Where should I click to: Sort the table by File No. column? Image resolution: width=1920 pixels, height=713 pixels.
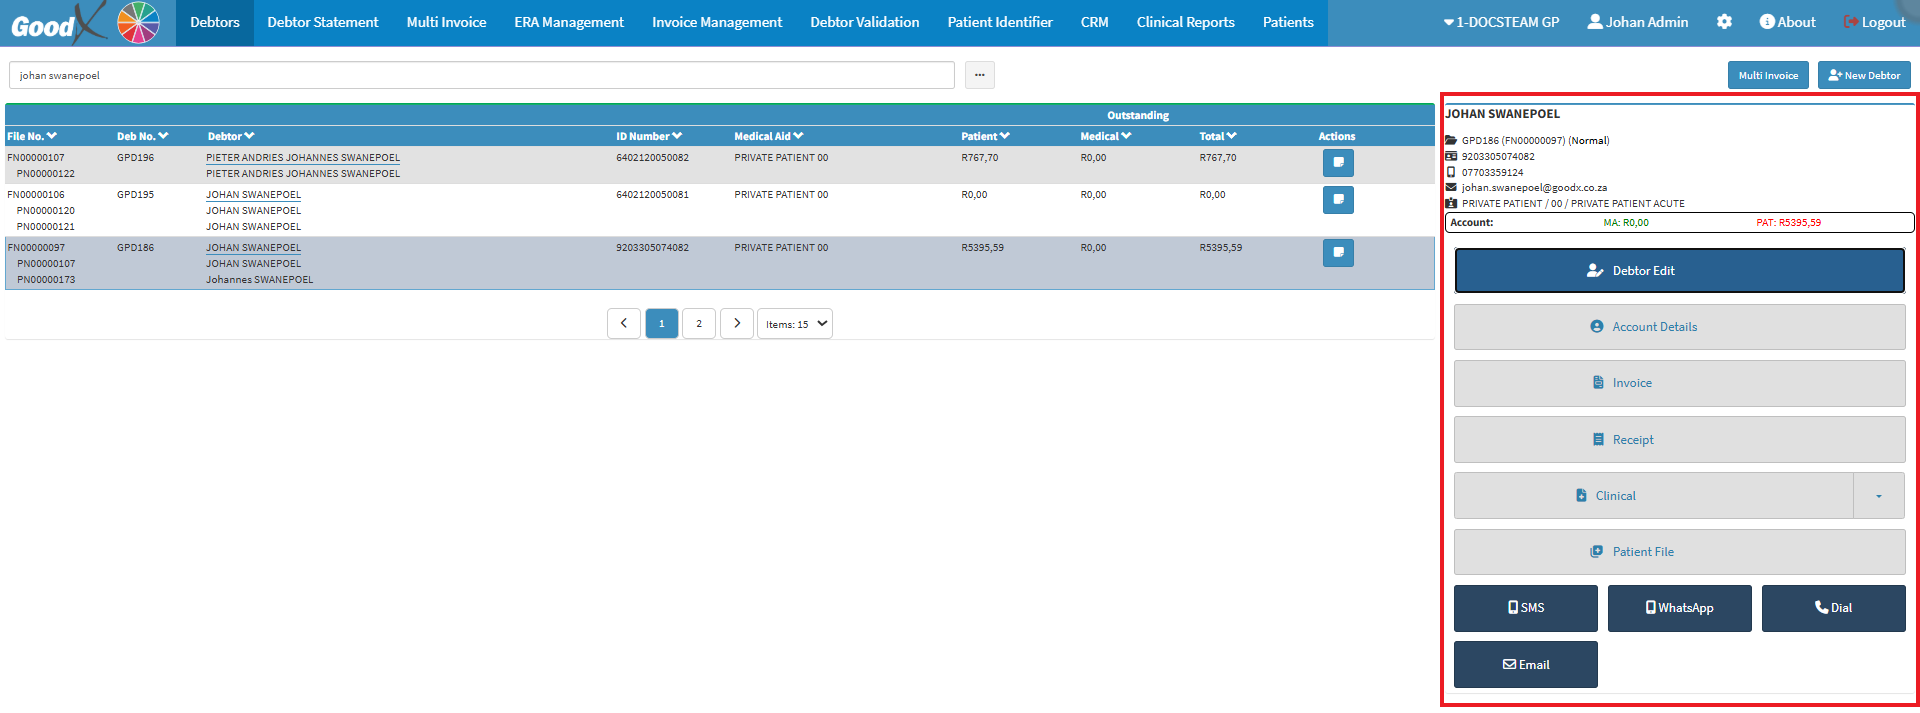tap(32, 136)
